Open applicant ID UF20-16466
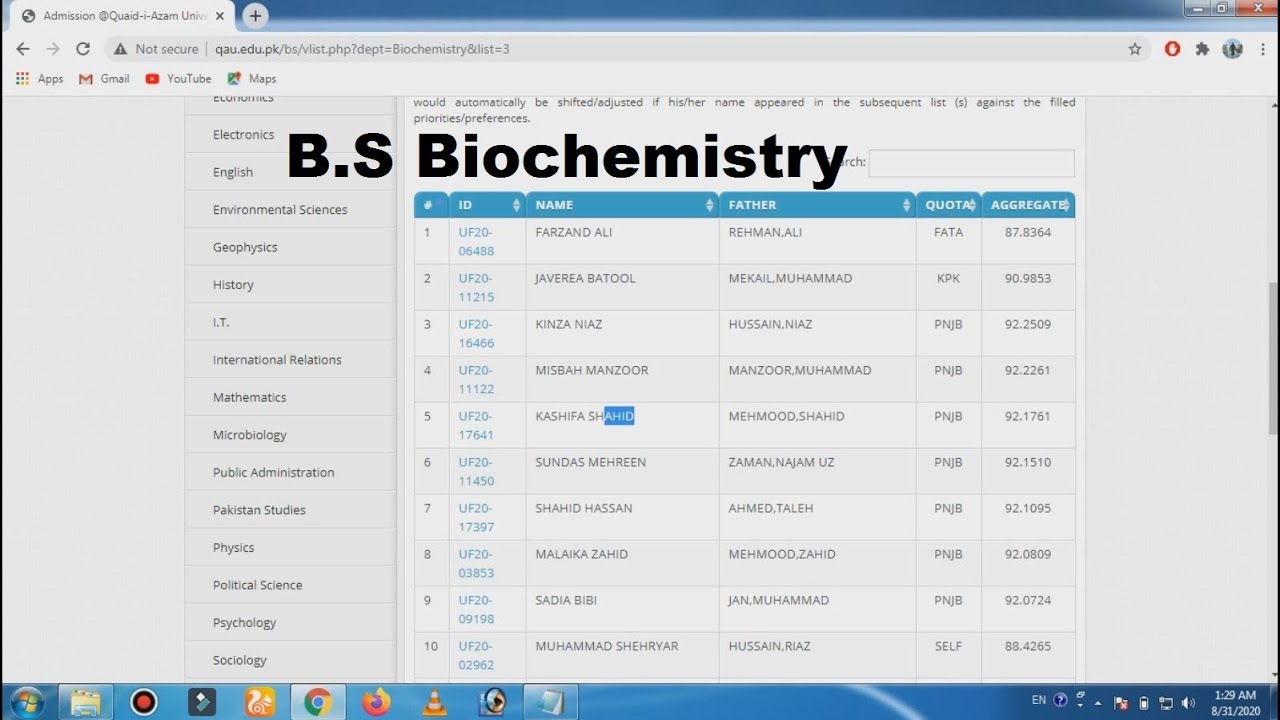 point(476,333)
